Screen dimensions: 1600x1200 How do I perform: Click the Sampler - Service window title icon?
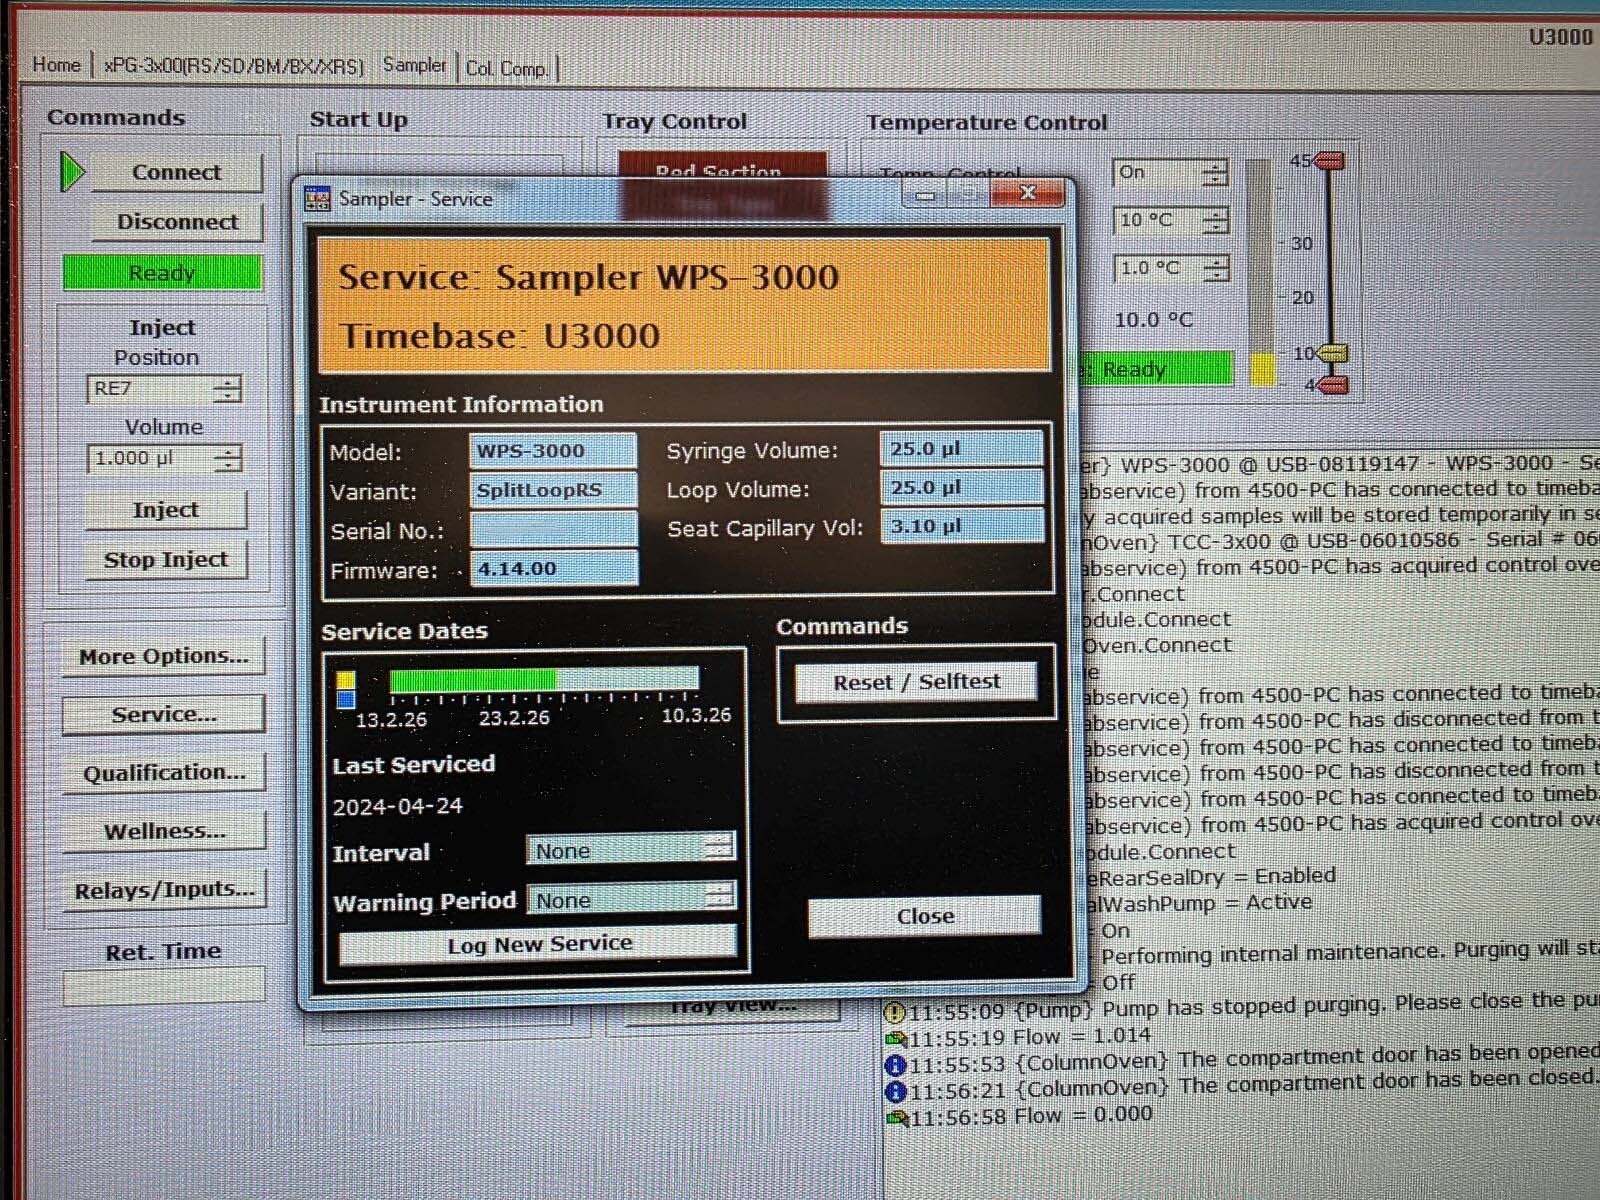tap(318, 198)
